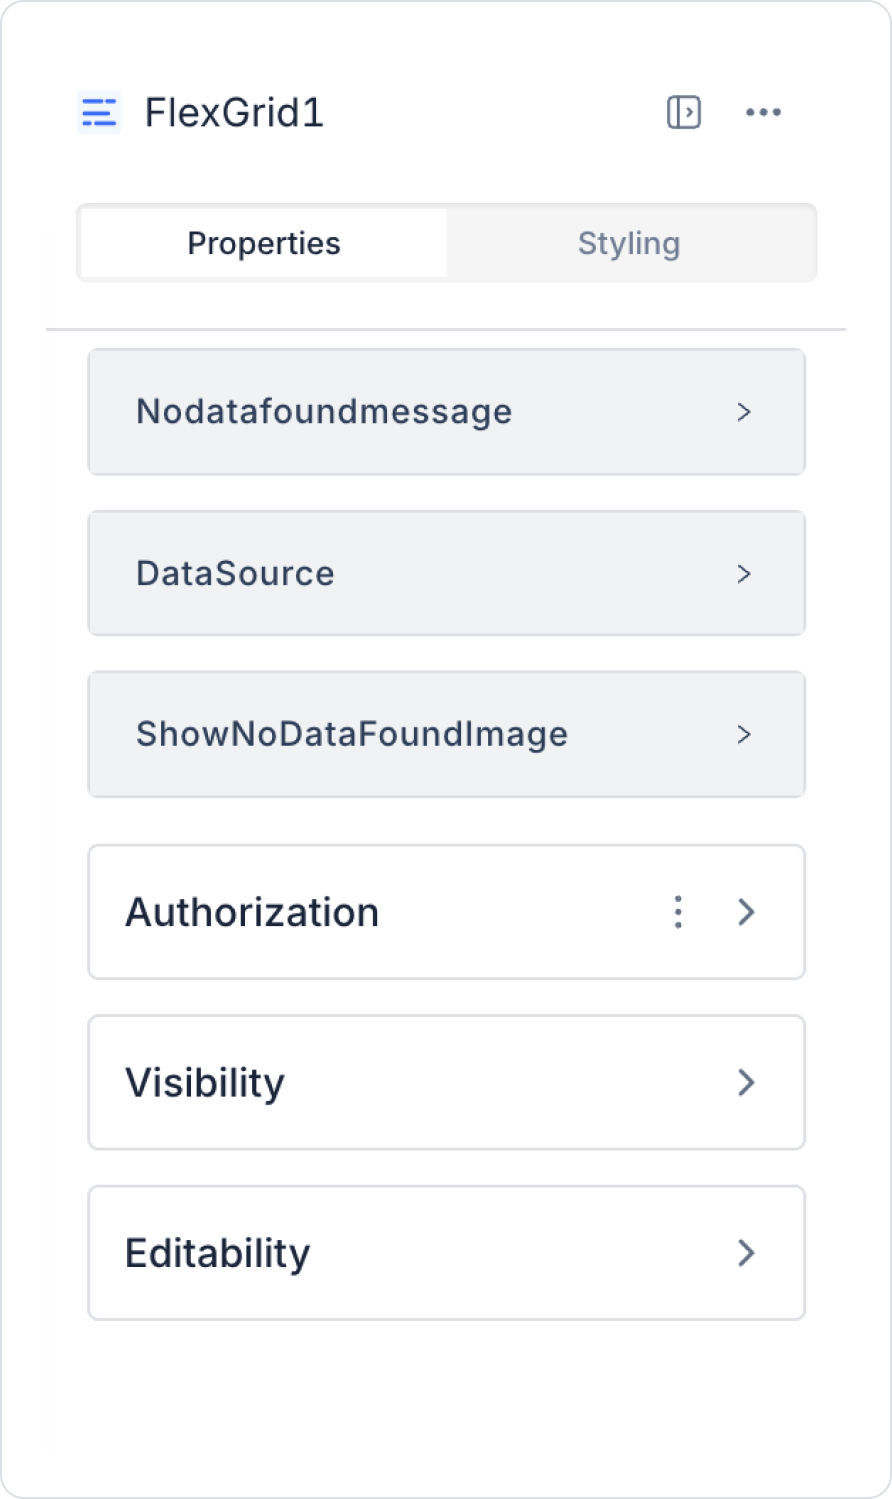
Task: Expand the Authorization section chevron
Action: click(746, 912)
